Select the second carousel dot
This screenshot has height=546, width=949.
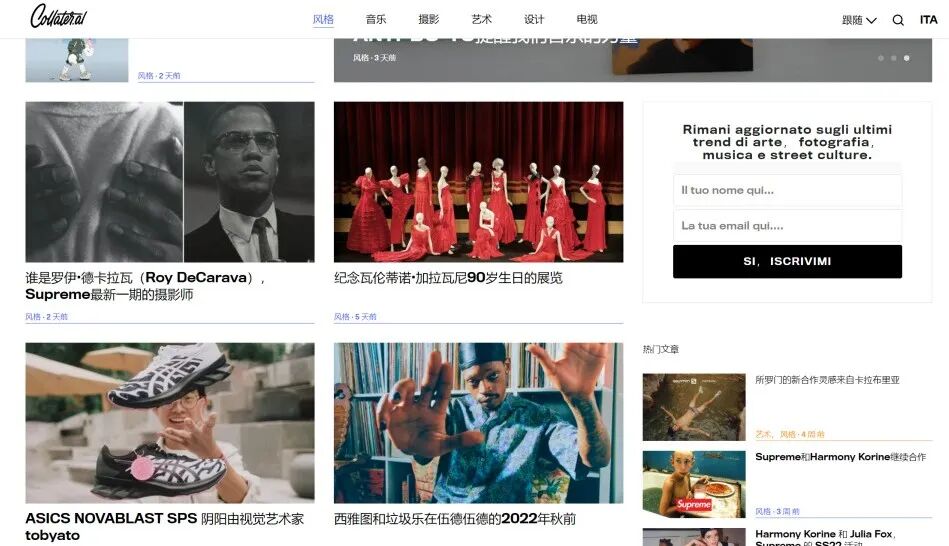tap(893, 58)
